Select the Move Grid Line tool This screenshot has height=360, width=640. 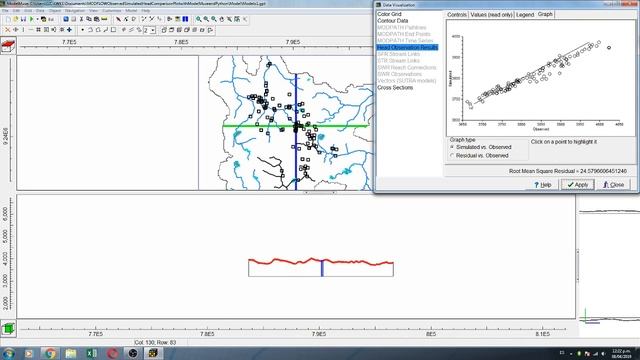(16, 30)
